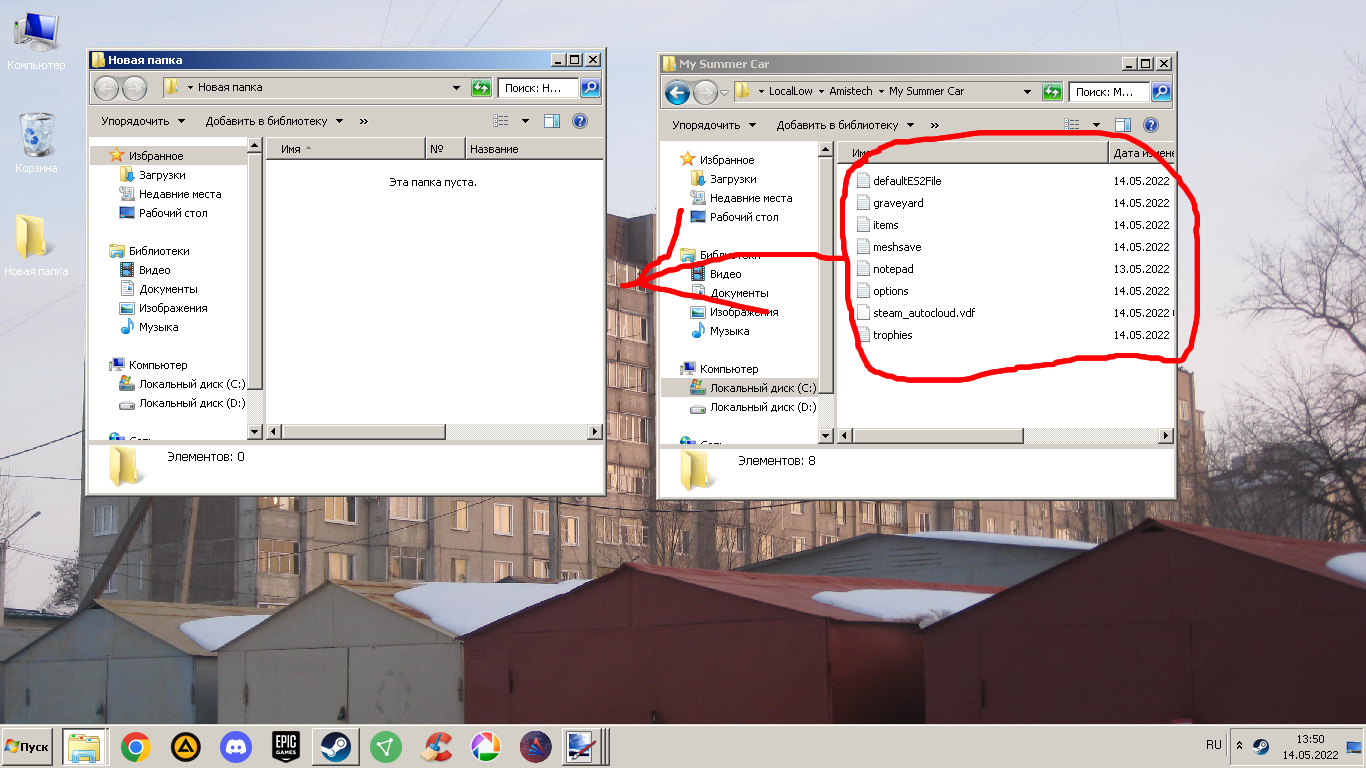Click the green paper-plane taskbar icon
The image size is (1366, 768).
point(386,747)
